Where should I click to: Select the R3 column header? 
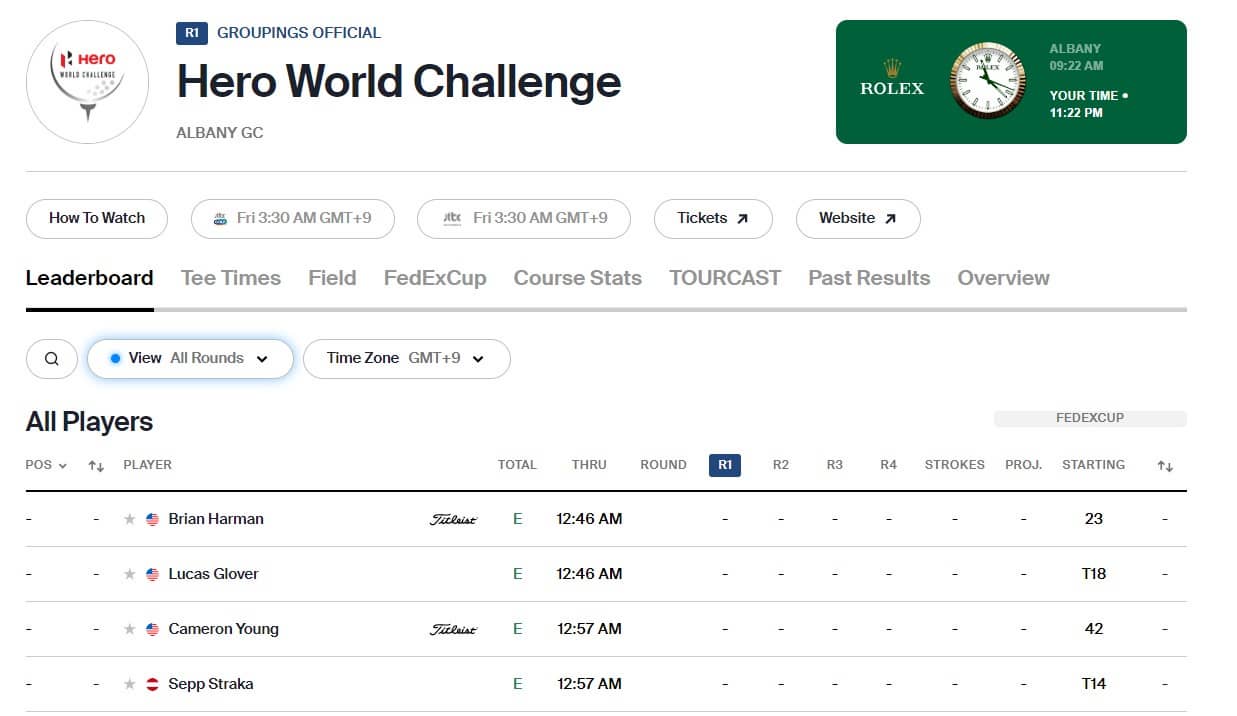coord(835,465)
